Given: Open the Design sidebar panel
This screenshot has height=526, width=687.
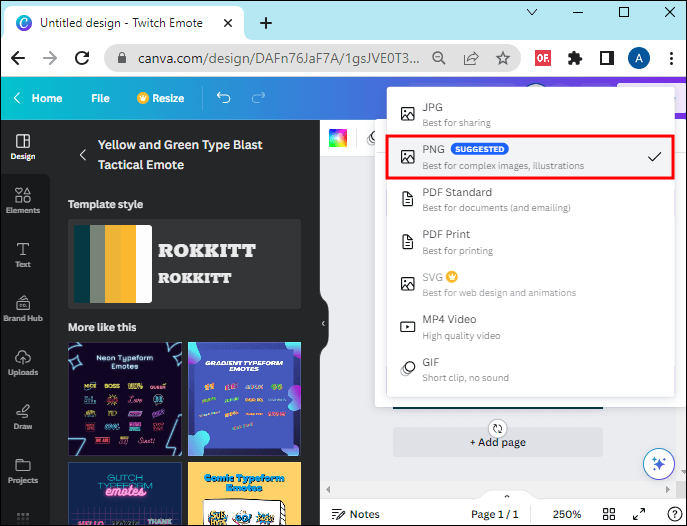Looking at the screenshot, I should 23,147.
